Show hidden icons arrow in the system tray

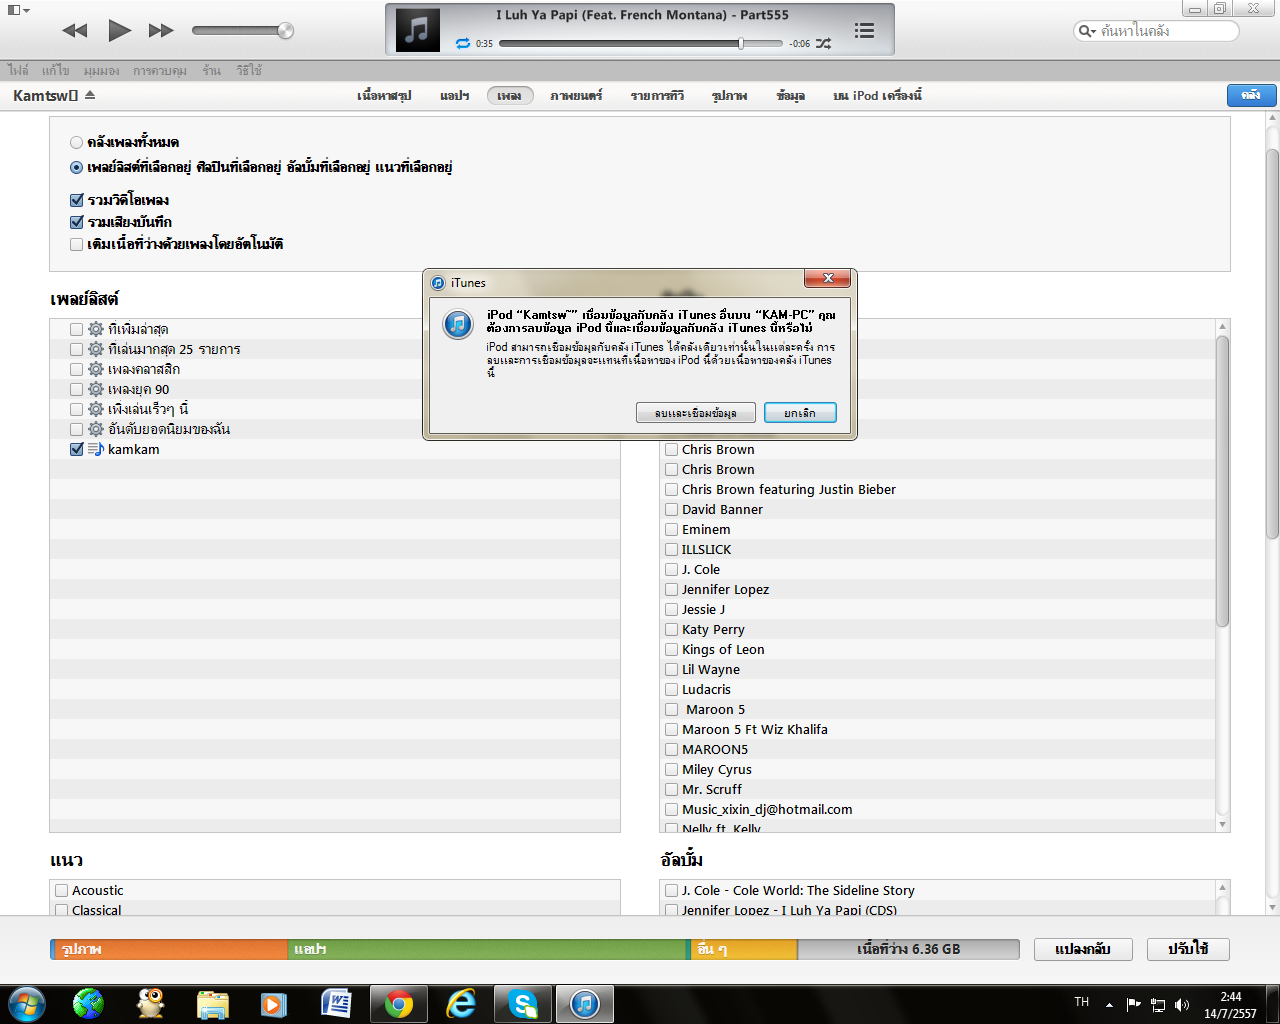click(1109, 1004)
